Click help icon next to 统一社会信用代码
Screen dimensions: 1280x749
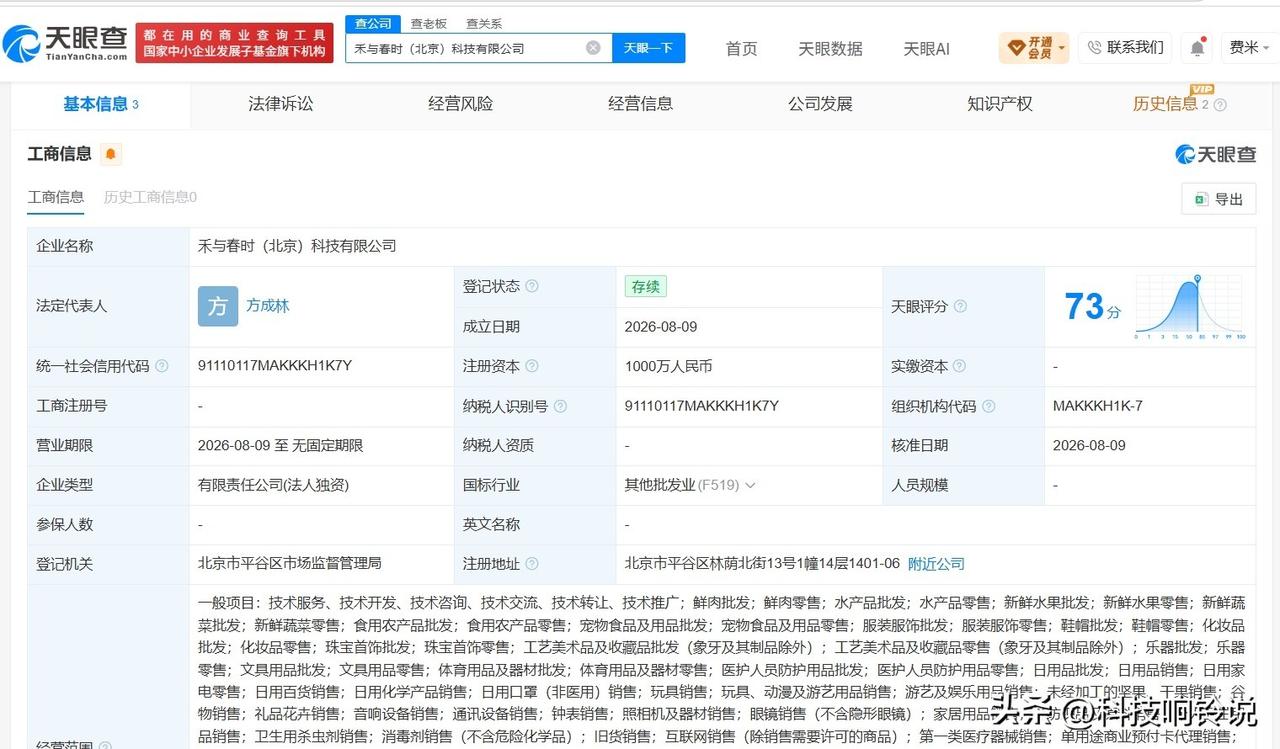tap(162, 366)
